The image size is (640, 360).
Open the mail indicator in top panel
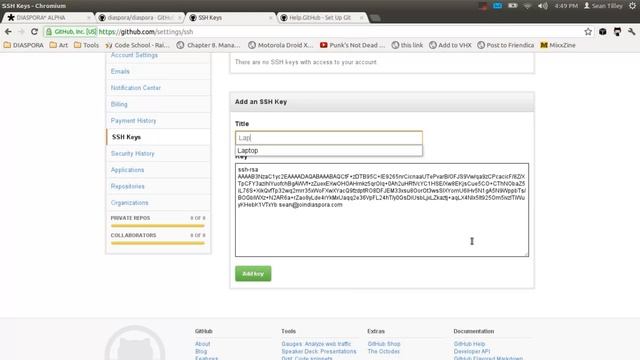[x=498, y=6]
